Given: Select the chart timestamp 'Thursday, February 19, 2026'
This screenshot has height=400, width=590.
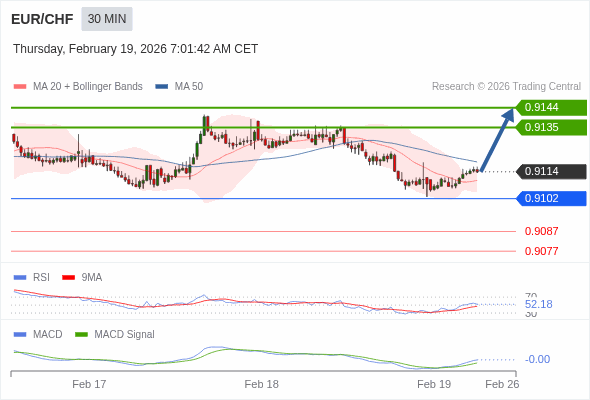Looking at the screenshot, I should click(90, 49).
